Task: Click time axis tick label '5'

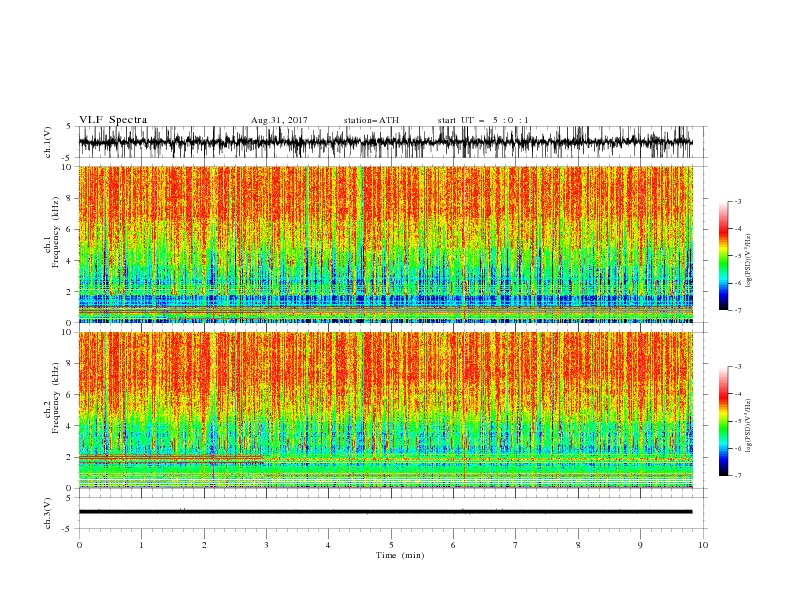Action: pos(391,545)
